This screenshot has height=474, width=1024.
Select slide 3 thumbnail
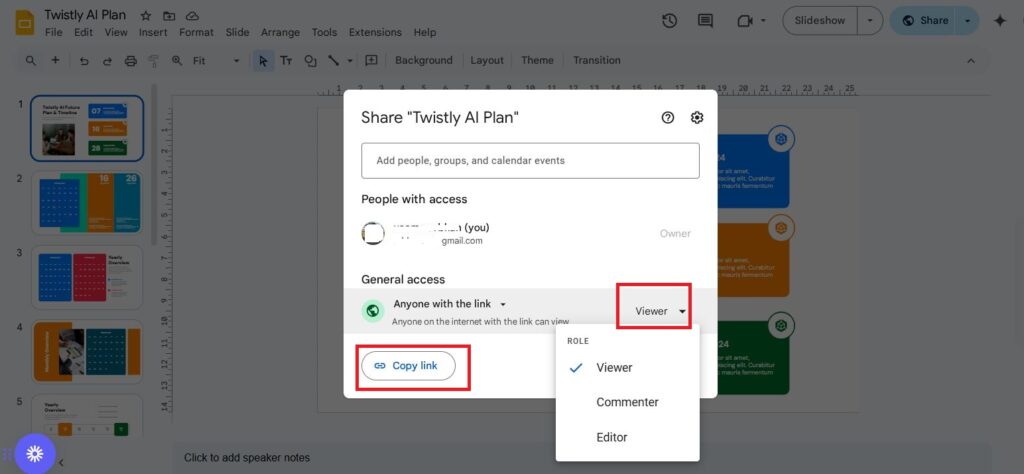tap(87, 277)
